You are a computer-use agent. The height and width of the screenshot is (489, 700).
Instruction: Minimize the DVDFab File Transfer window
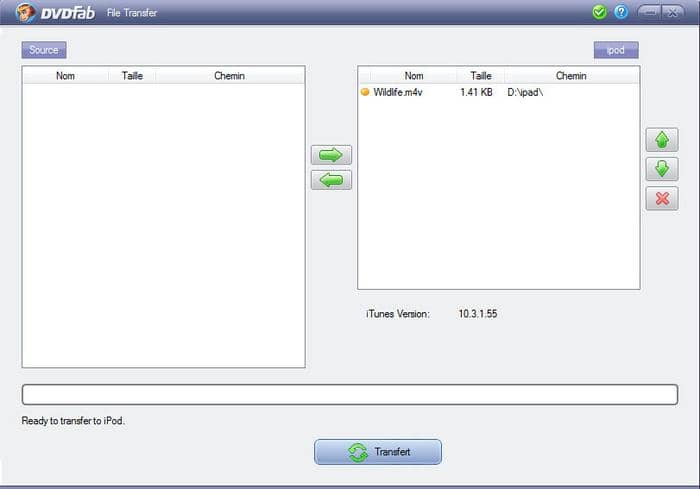(x=650, y=12)
